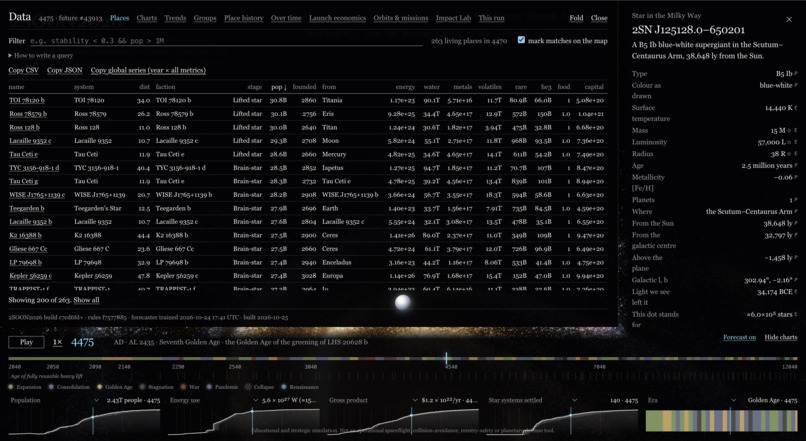
Task: Click the Renaissance legend dot
Action: click(284, 387)
